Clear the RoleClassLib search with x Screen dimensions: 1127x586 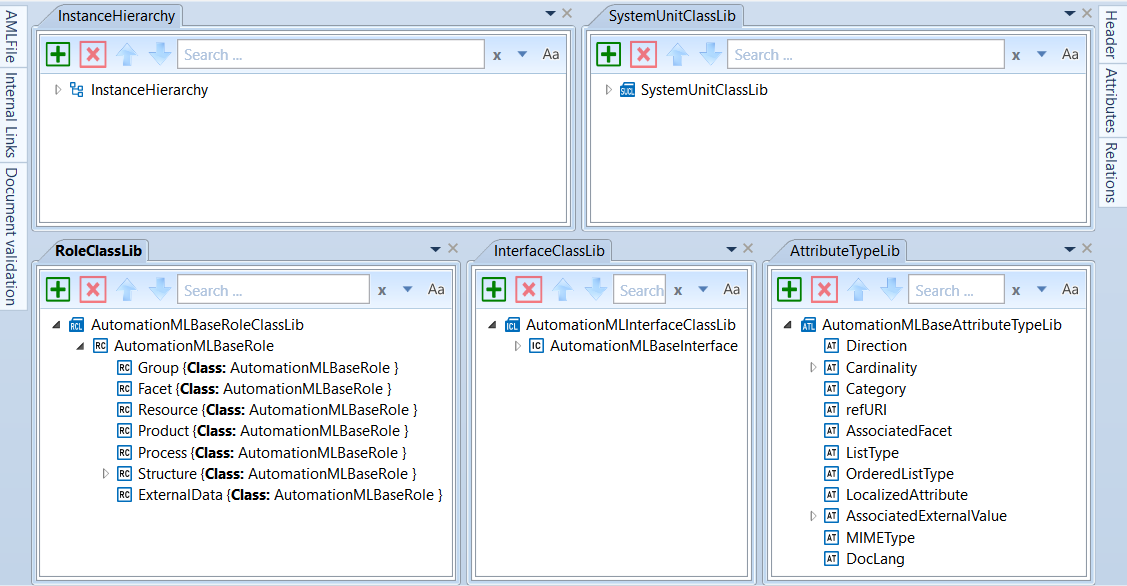coord(382,291)
